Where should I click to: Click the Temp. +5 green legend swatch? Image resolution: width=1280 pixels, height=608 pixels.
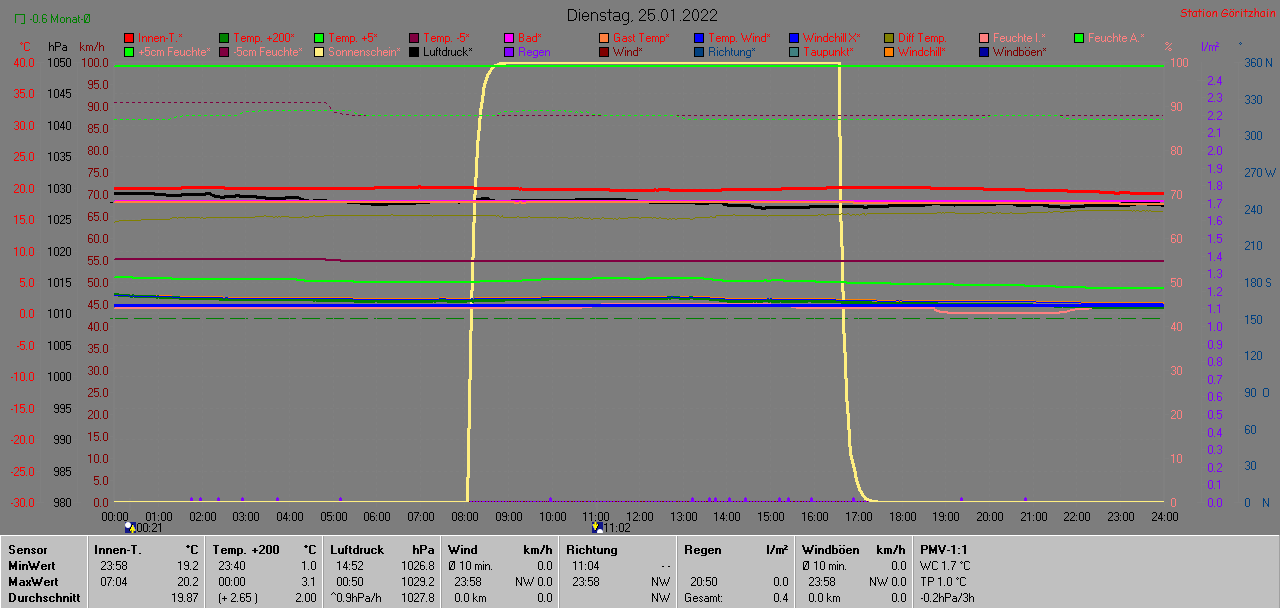[319, 38]
